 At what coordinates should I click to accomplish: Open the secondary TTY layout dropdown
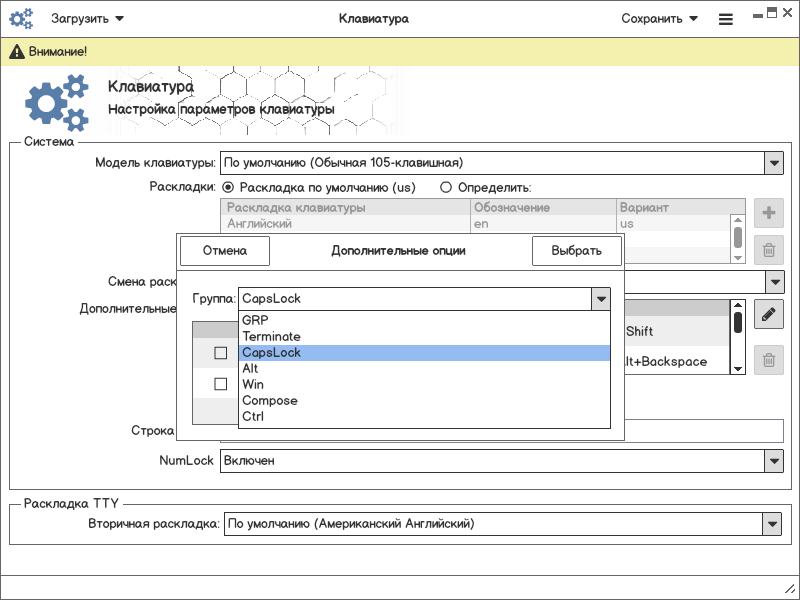(771, 523)
